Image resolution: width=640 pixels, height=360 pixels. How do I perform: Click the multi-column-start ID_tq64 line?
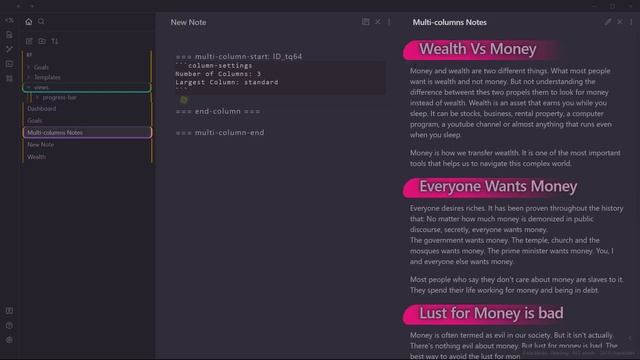click(239, 56)
